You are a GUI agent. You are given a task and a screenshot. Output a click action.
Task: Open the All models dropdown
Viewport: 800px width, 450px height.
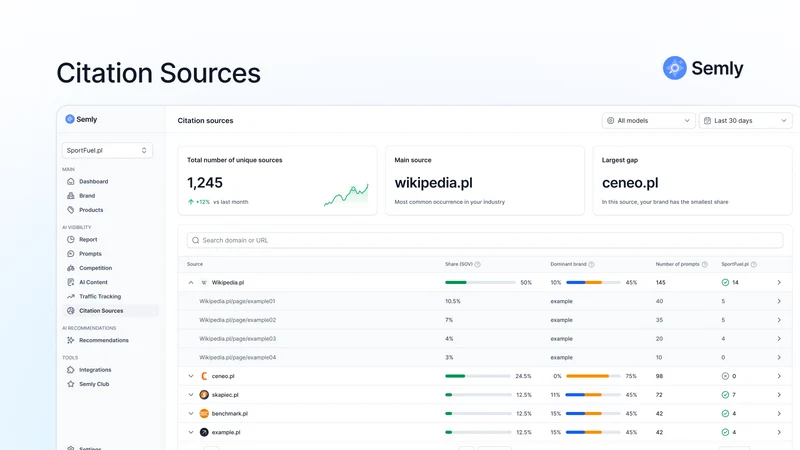[x=648, y=121]
